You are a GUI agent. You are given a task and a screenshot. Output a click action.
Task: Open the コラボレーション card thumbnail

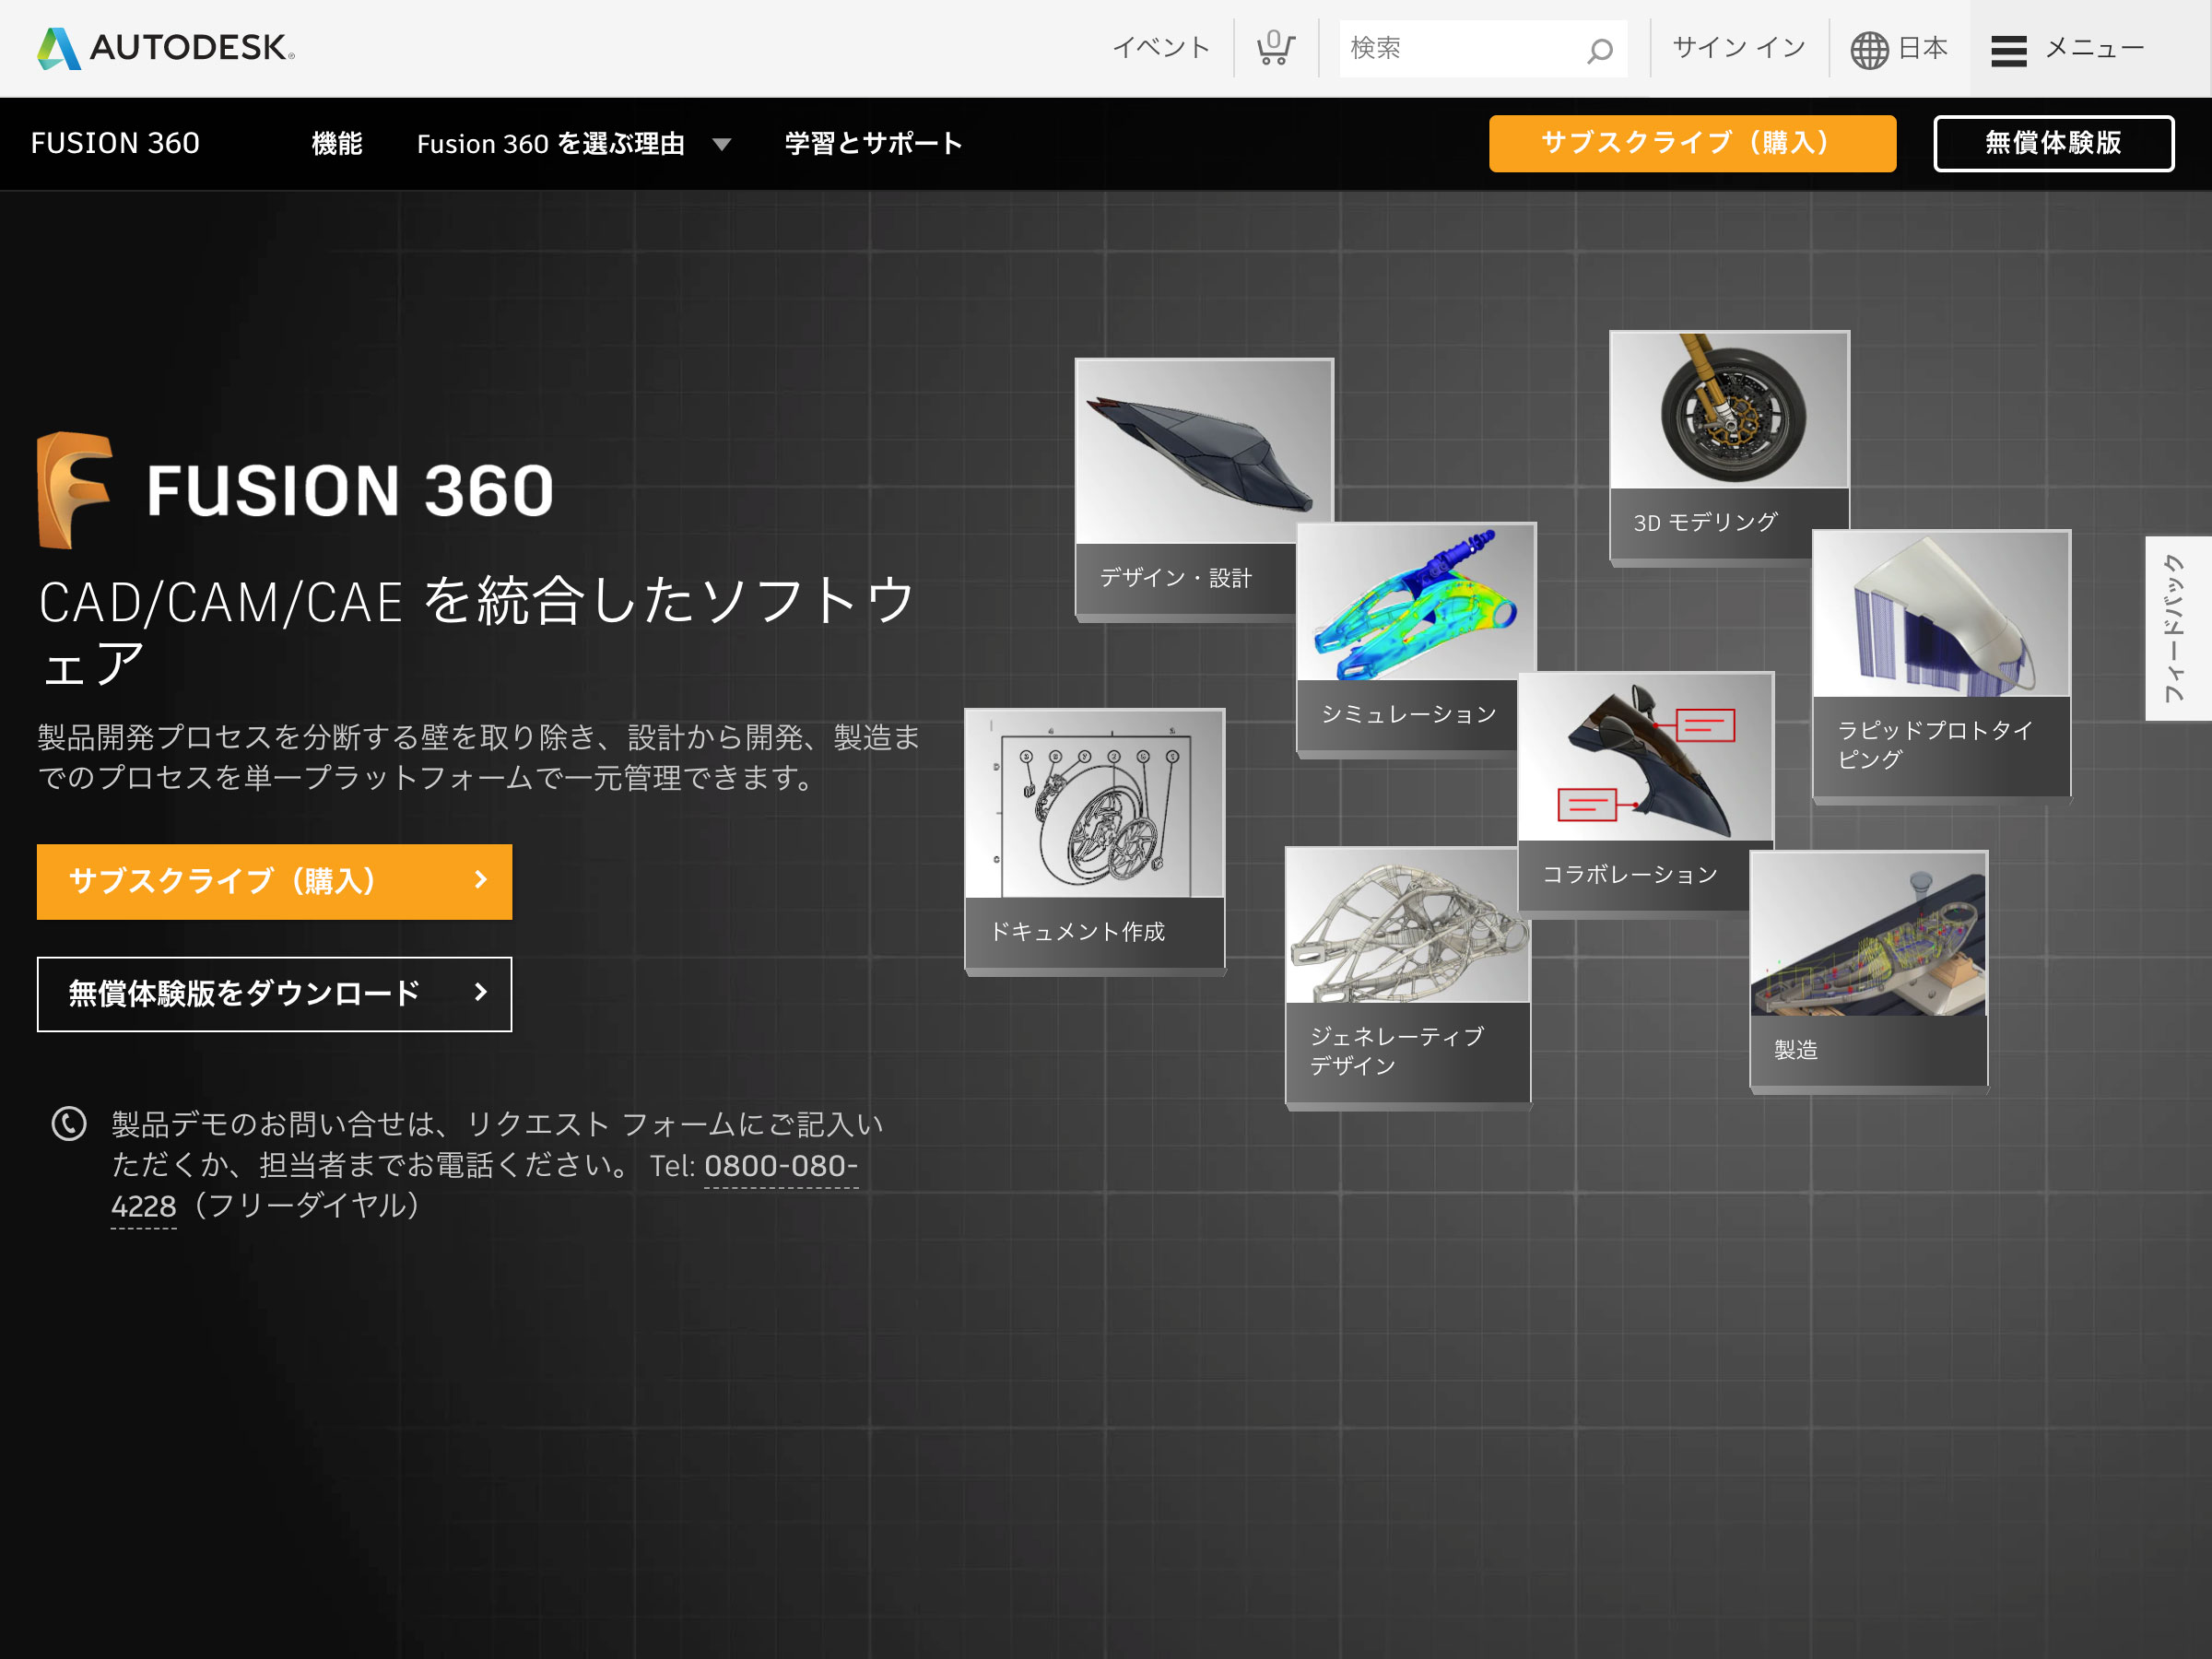[1646, 757]
